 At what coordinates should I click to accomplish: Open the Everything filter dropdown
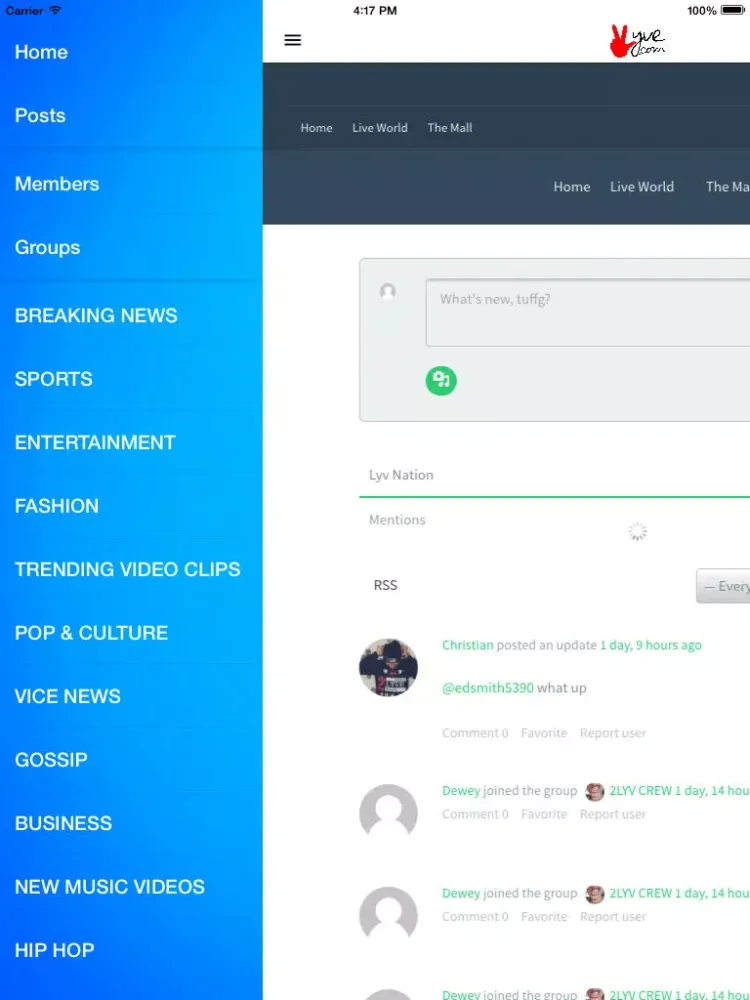(724, 586)
